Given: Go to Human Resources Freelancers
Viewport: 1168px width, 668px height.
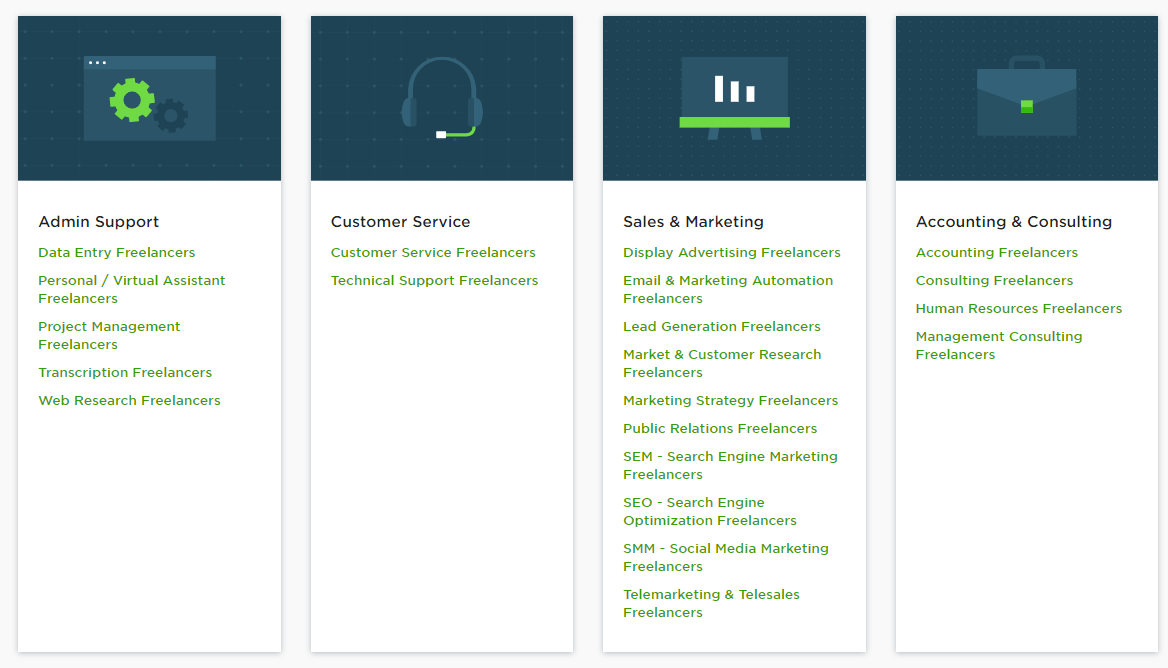Looking at the screenshot, I should 1019,309.
